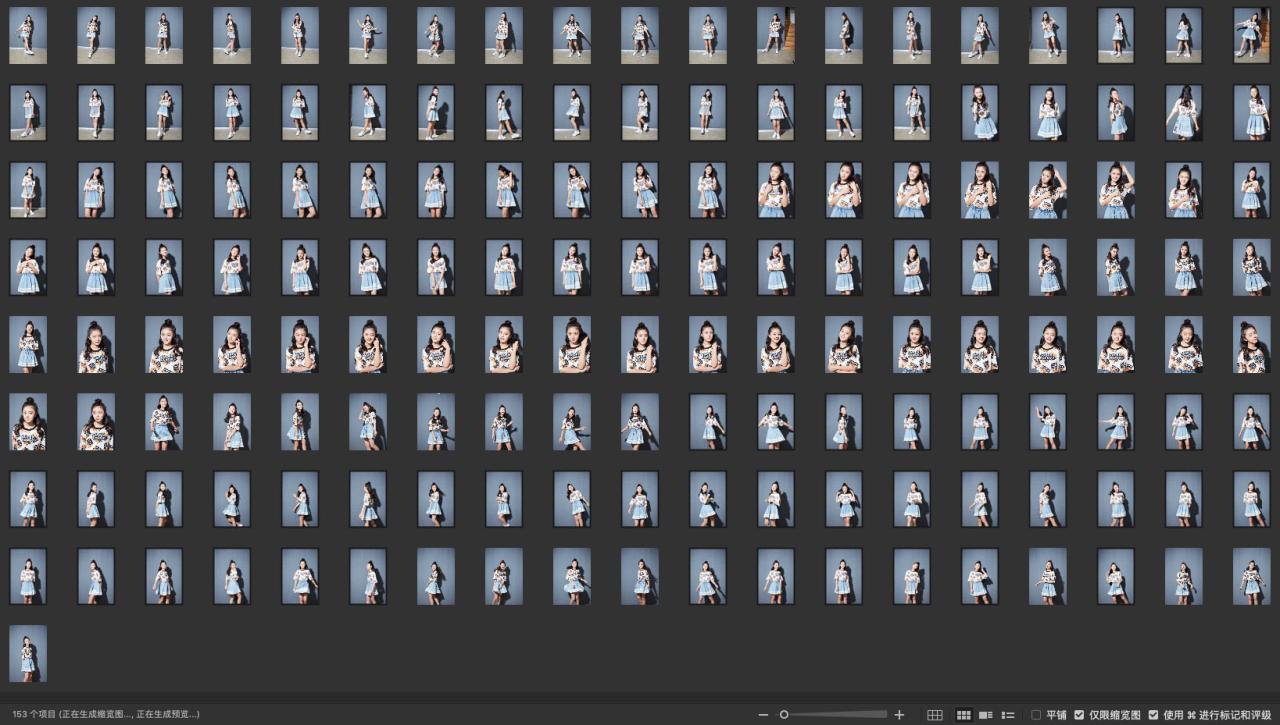
Task: Select the last thumbnail in the first row
Action: (1251, 35)
